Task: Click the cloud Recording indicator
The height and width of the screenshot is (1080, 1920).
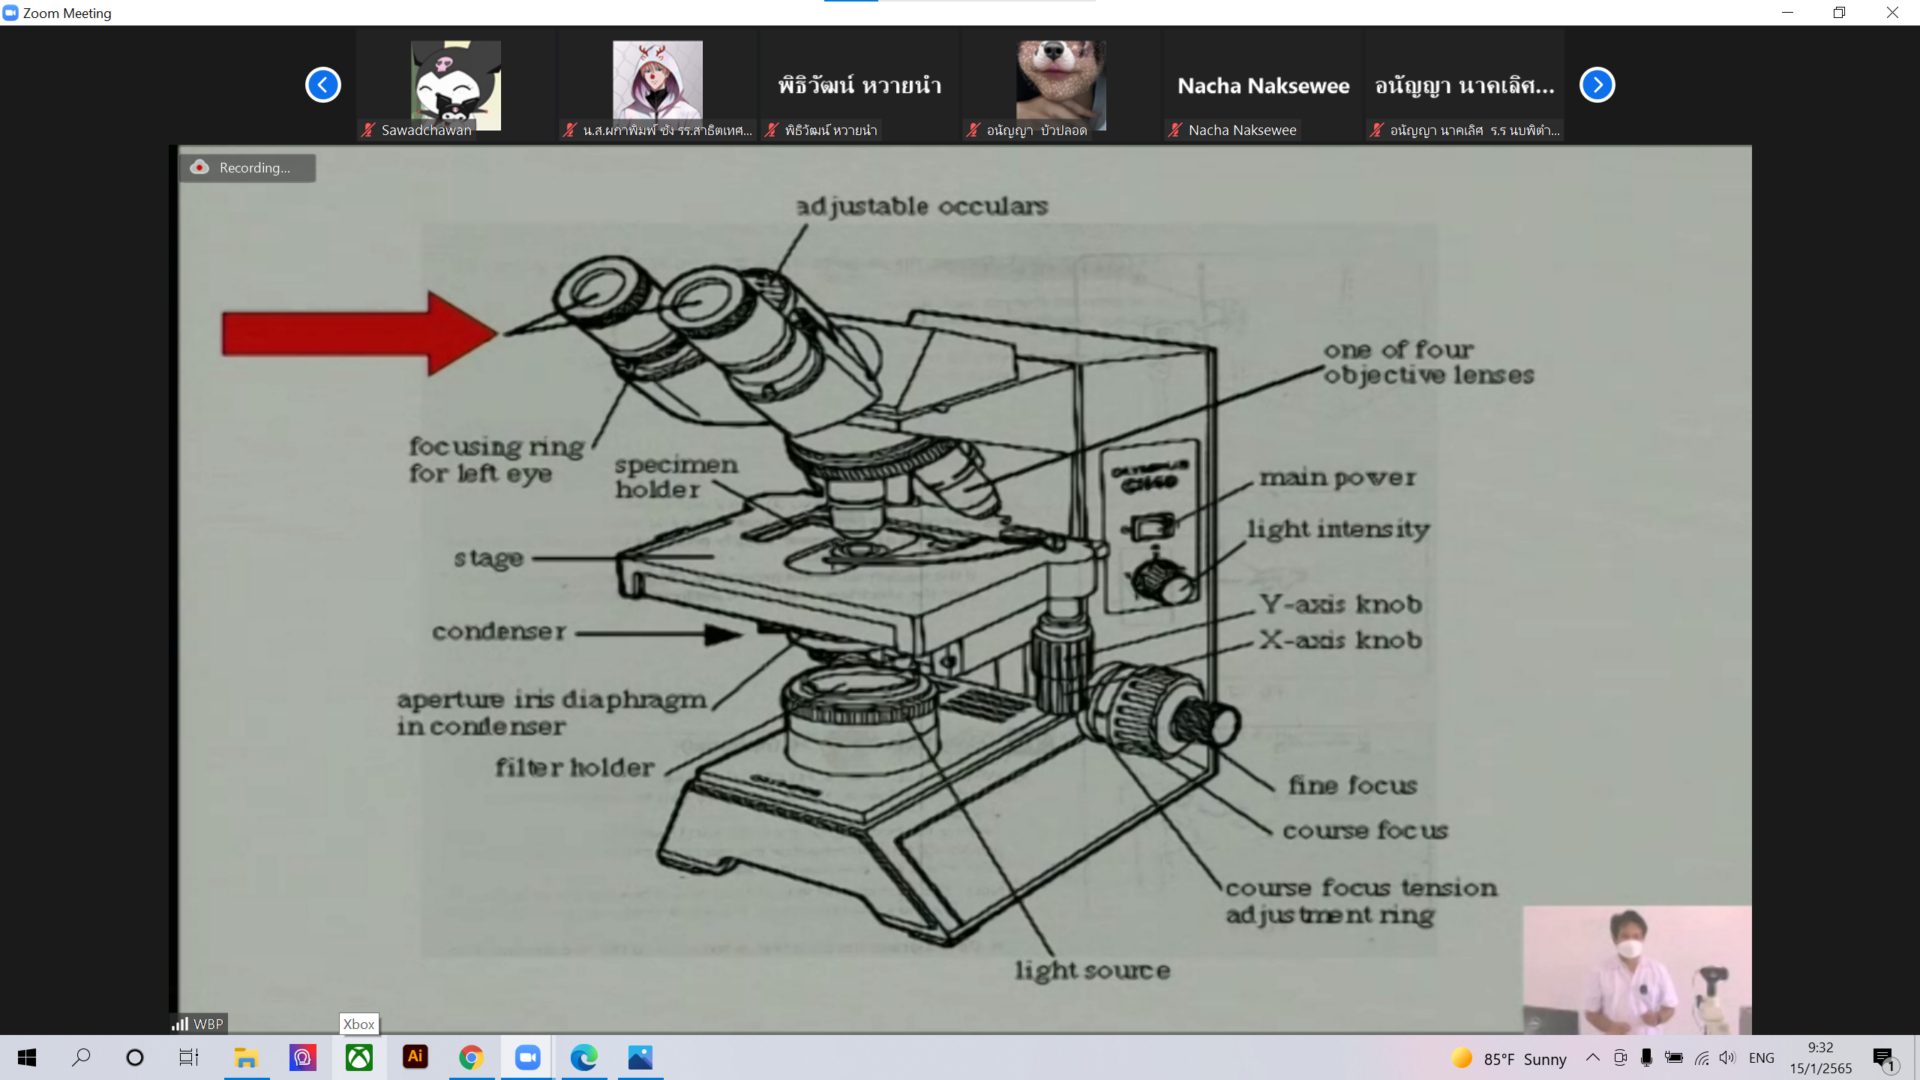Action: pos(246,168)
